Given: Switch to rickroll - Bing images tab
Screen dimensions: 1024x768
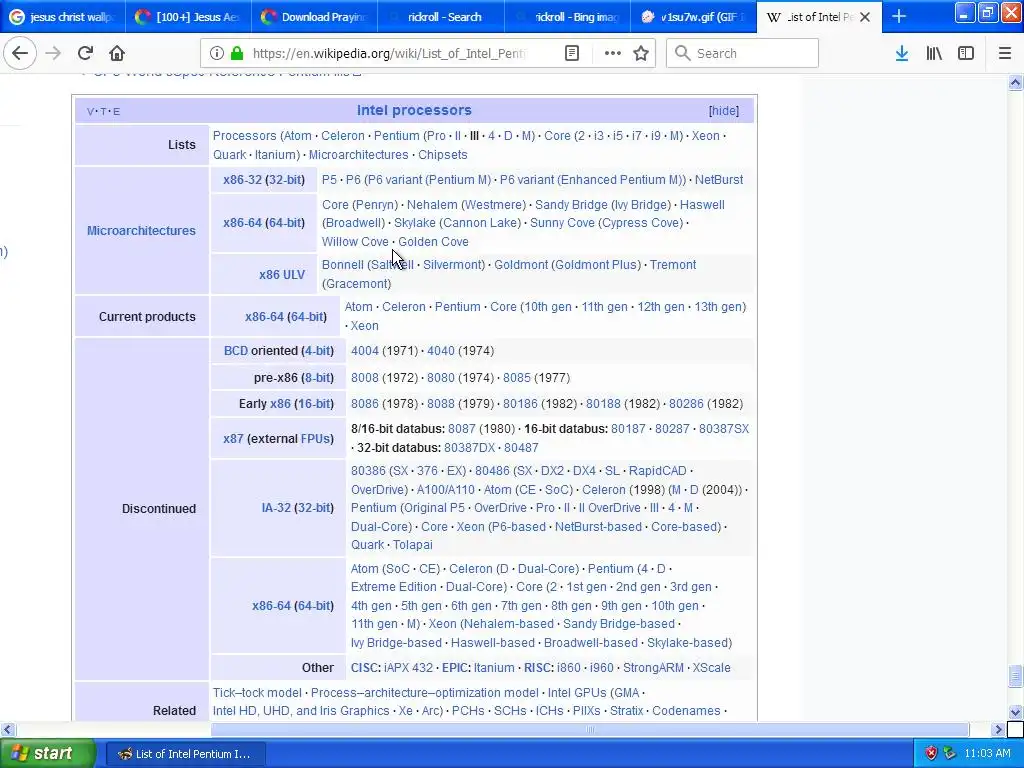Looking at the screenshot, I should coord(568,16).
